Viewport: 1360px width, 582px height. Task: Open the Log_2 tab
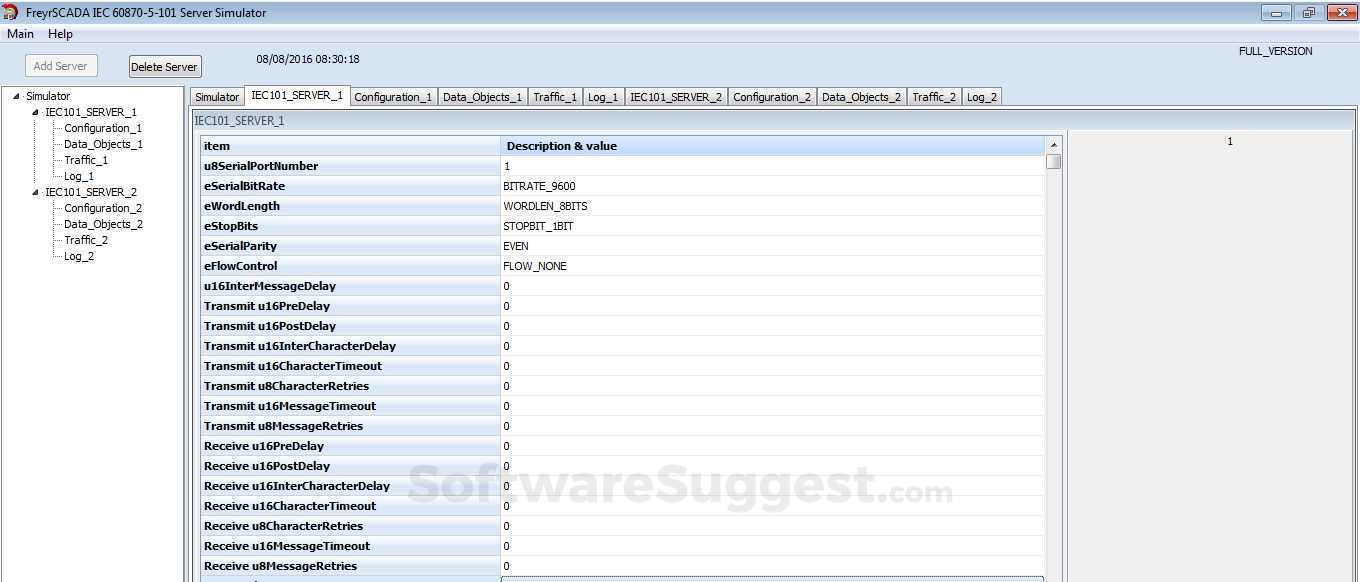click(981, 96)
